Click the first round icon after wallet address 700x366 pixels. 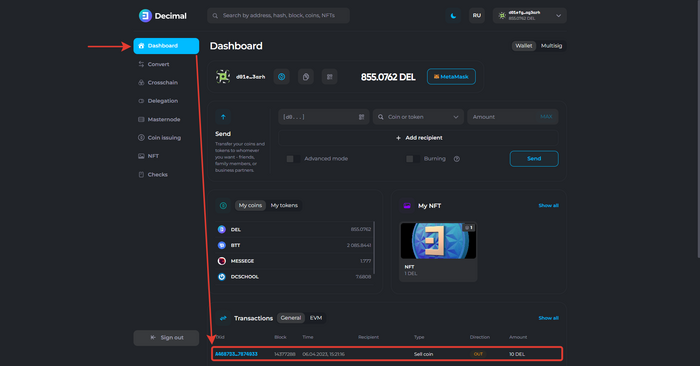pos(282,77)
